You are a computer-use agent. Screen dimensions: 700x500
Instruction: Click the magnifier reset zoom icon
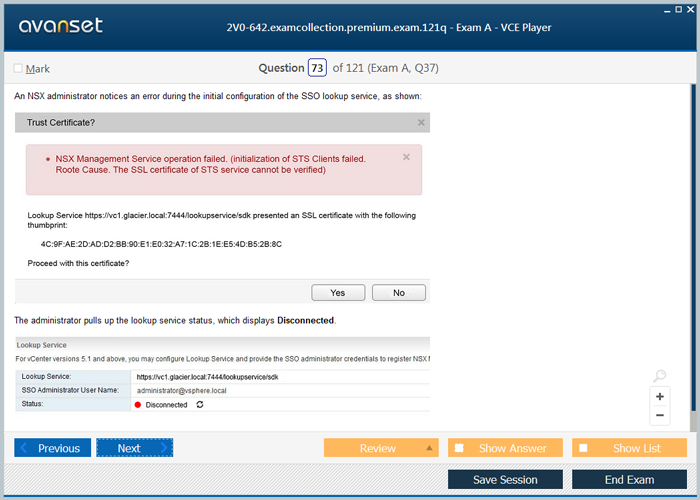pyautogui.click(x=659, y=377)
